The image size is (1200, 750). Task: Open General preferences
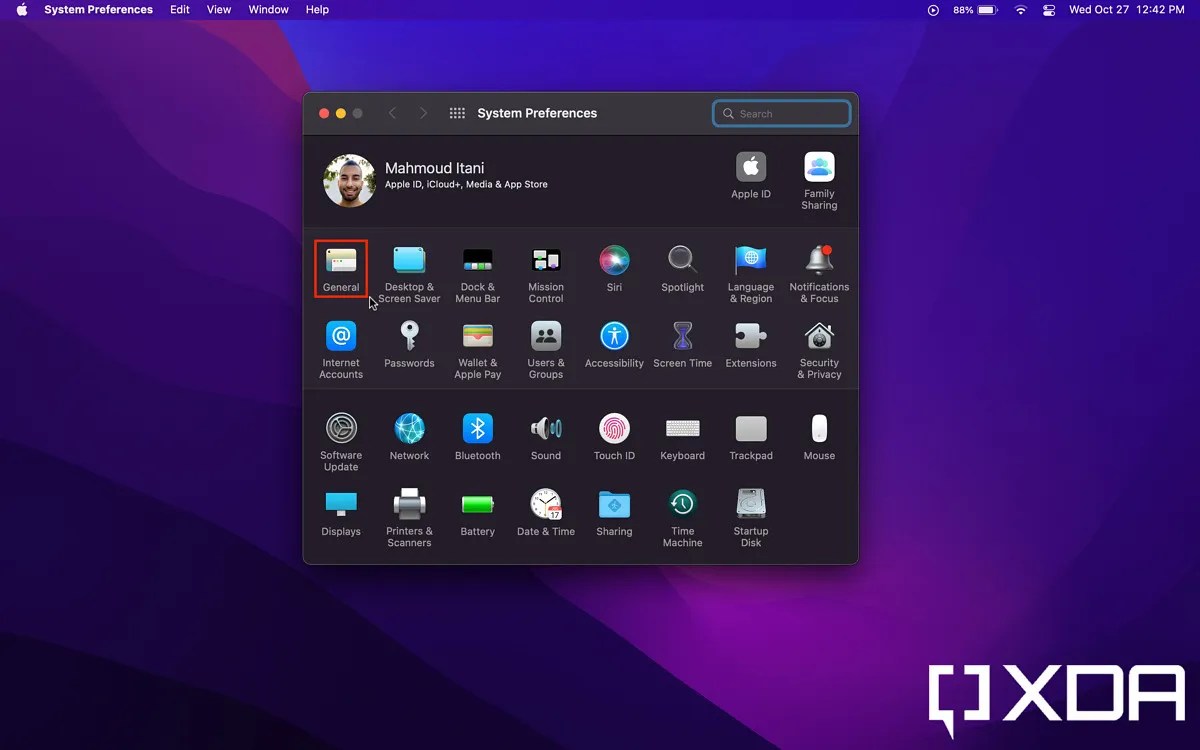pyautogui.click(x=341, y=265)
